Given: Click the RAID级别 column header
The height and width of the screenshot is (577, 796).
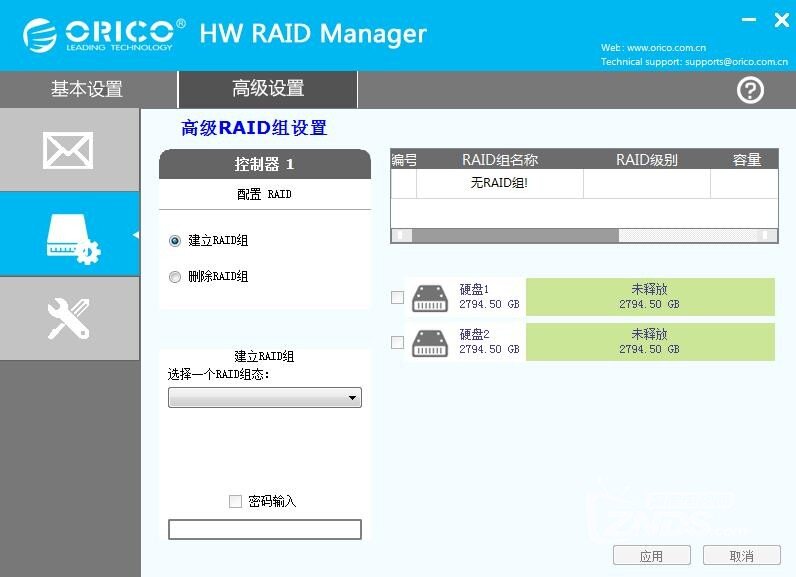Looking at the screenshot, I should coord(647,160).
